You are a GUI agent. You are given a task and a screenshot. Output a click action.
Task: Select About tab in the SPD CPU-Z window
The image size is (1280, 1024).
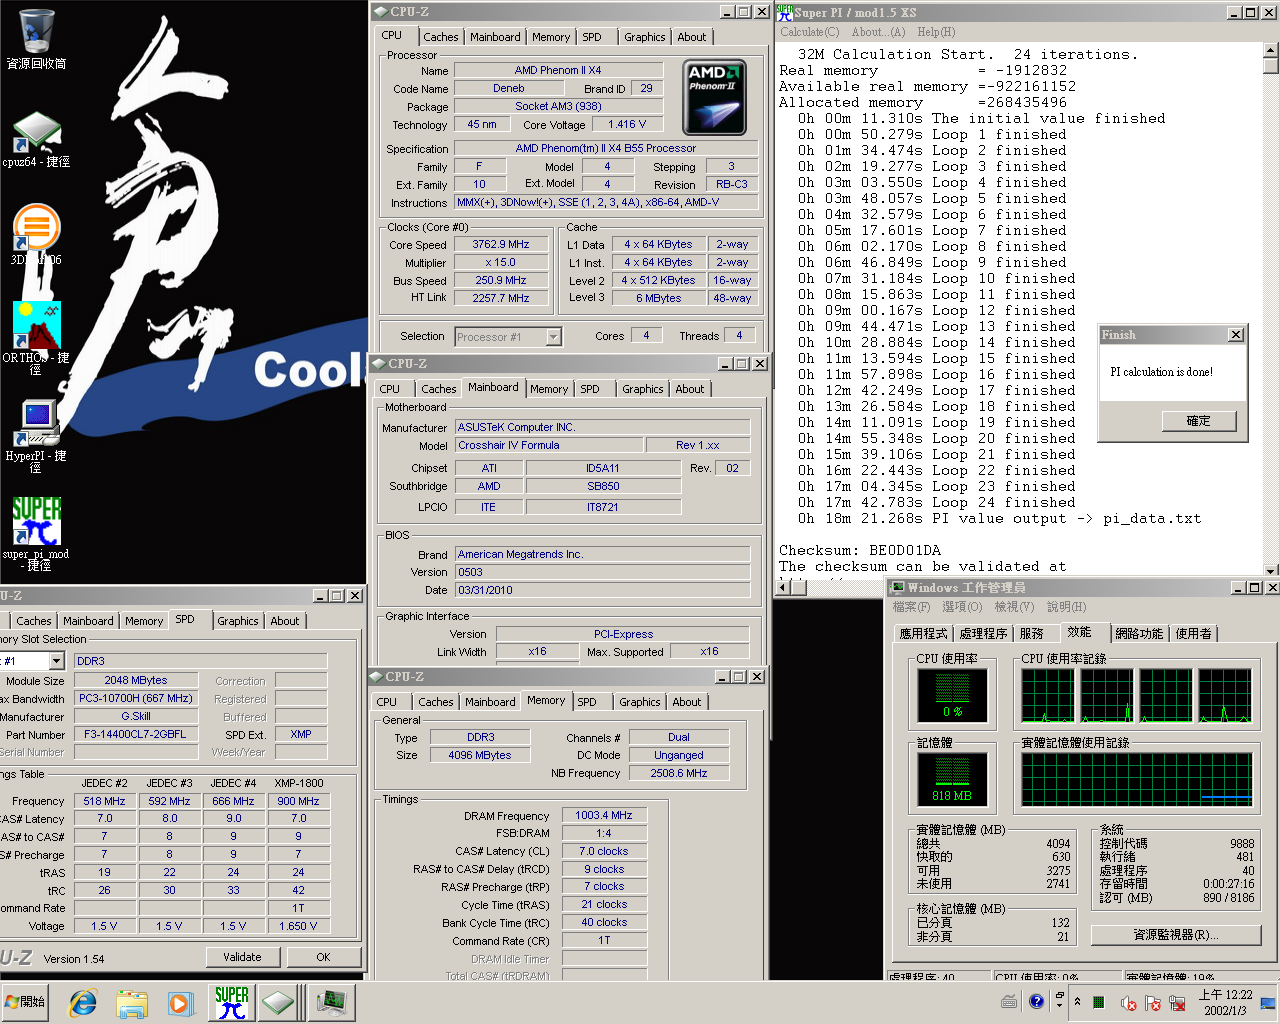click(285, 621)
